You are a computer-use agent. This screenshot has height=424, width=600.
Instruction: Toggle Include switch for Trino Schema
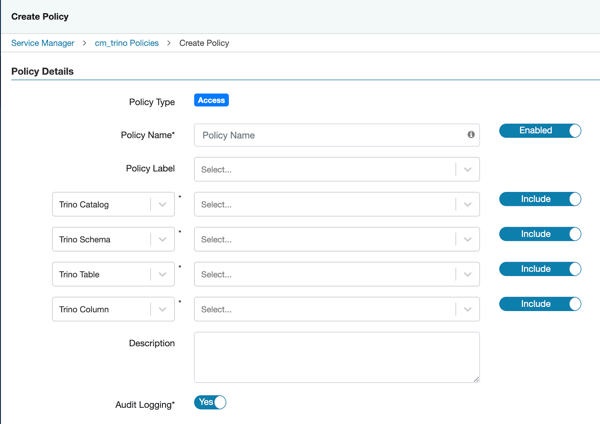[540, 234]
